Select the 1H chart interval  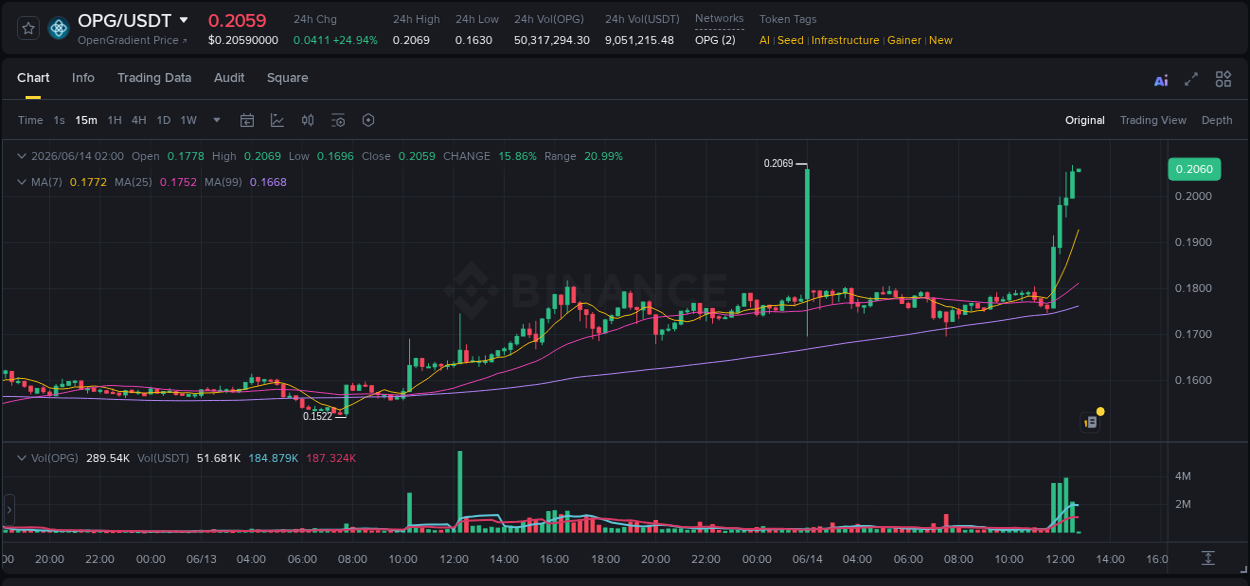[114, 120]
